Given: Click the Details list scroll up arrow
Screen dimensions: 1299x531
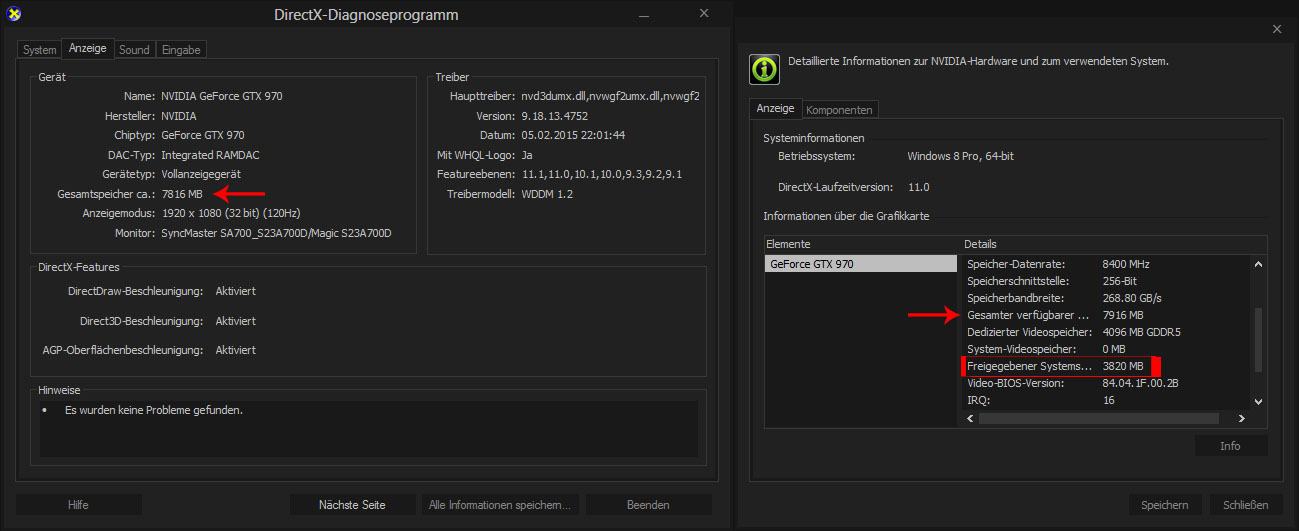Looking at the screenshot, I should (x=1259, y=264).
